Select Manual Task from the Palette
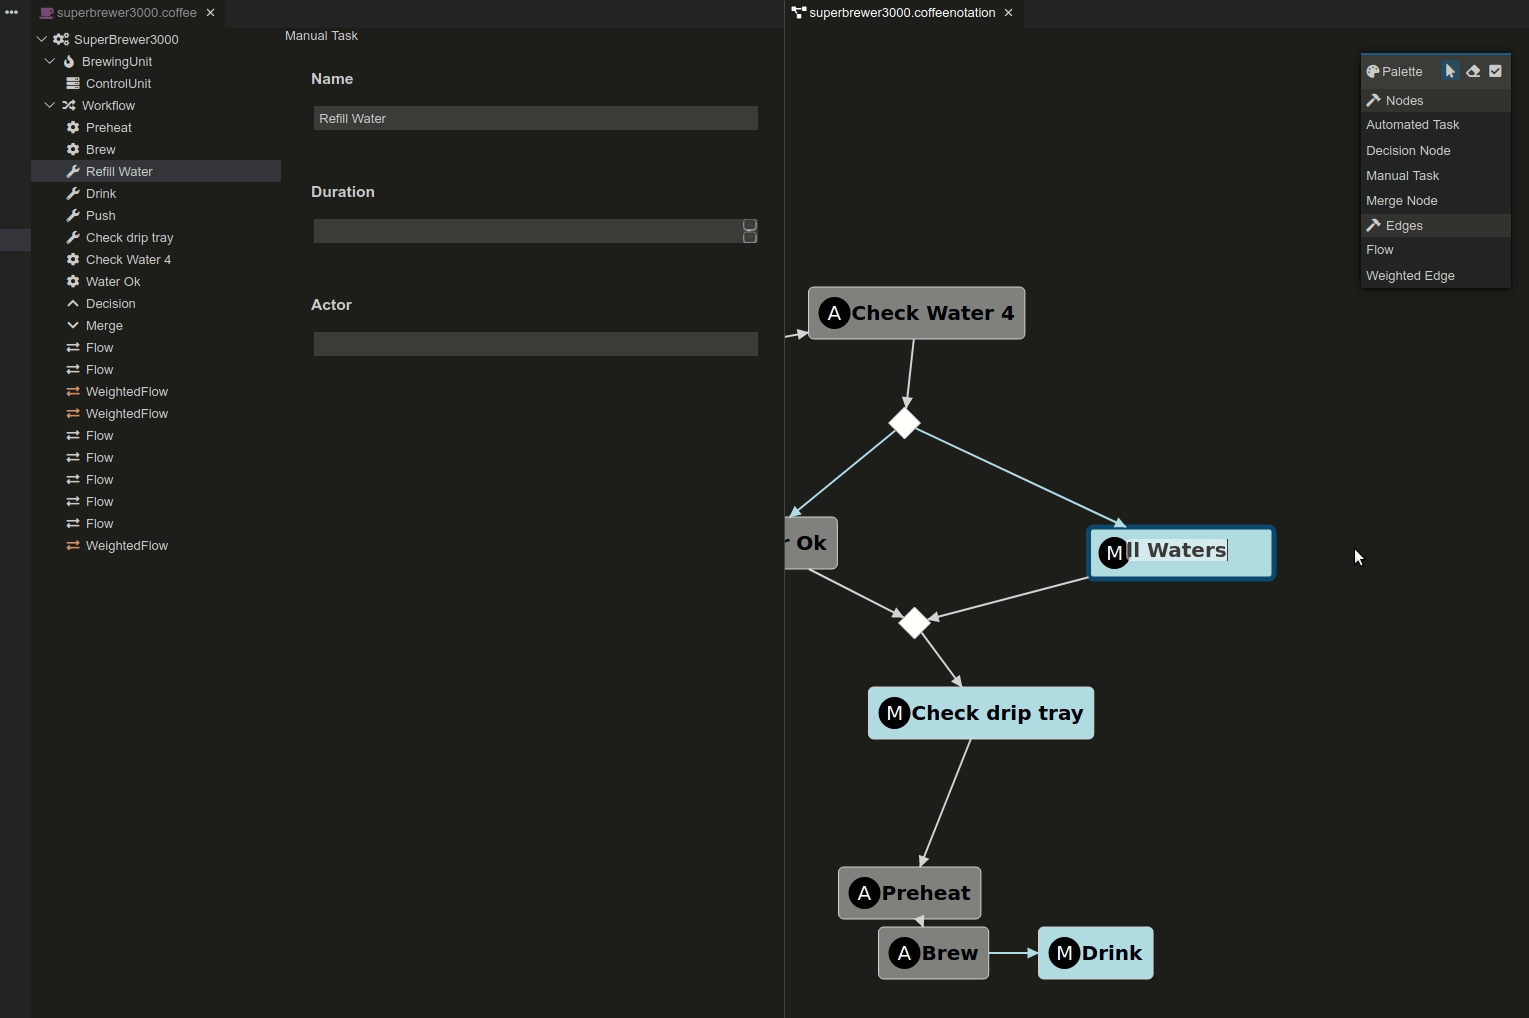The width and height of the screenshot is (1529, 1018). click(x=1402, y=175)
